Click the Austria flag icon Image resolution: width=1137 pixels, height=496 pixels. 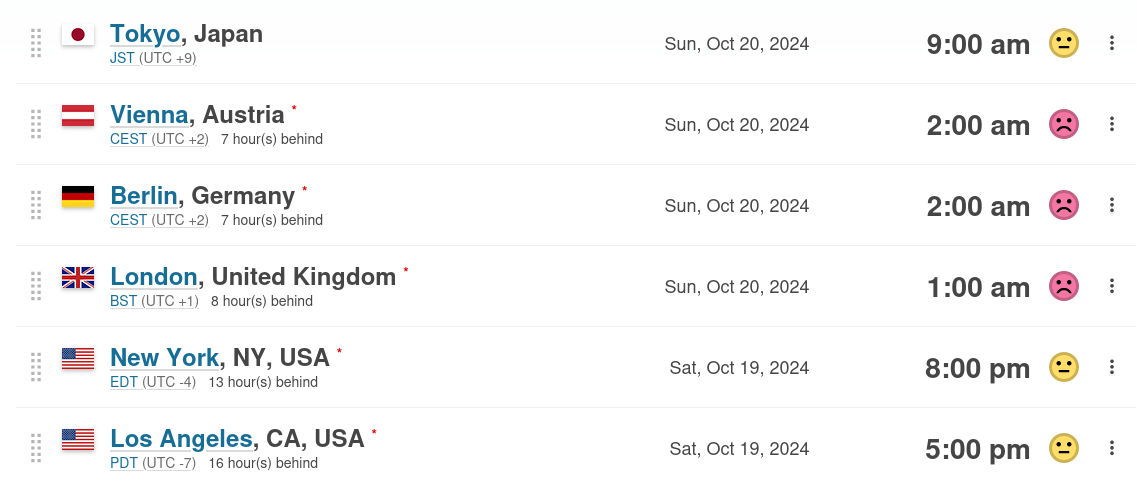tap(78, 115)
